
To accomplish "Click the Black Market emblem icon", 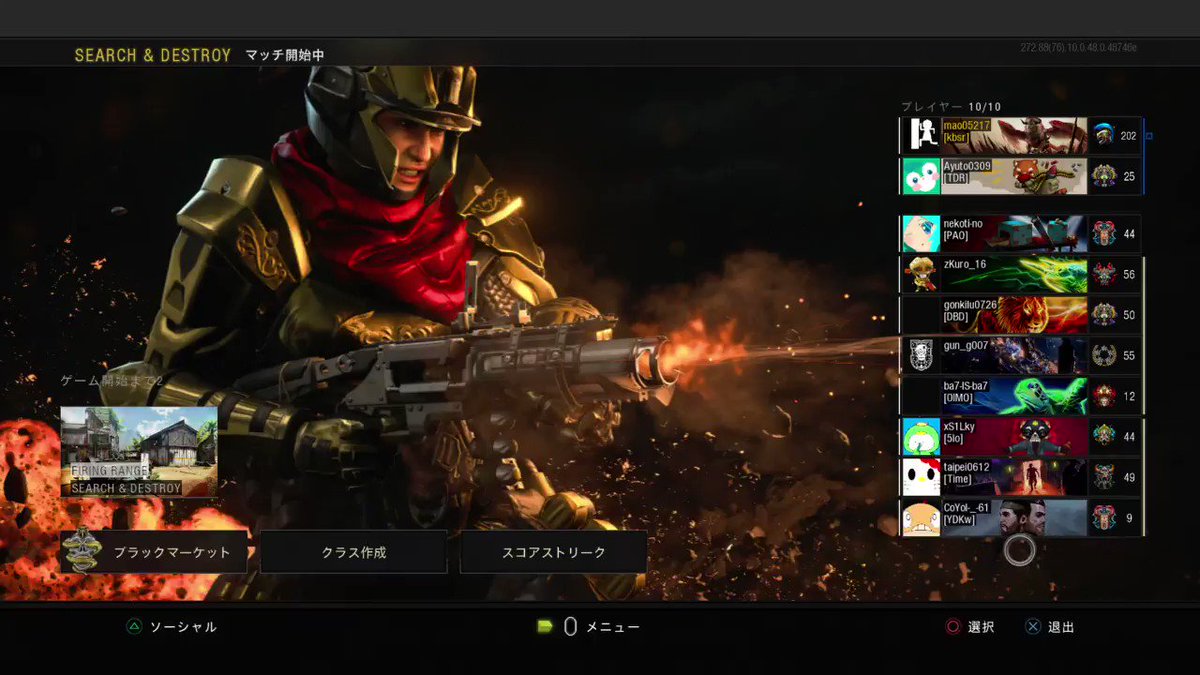I will 82,551.
